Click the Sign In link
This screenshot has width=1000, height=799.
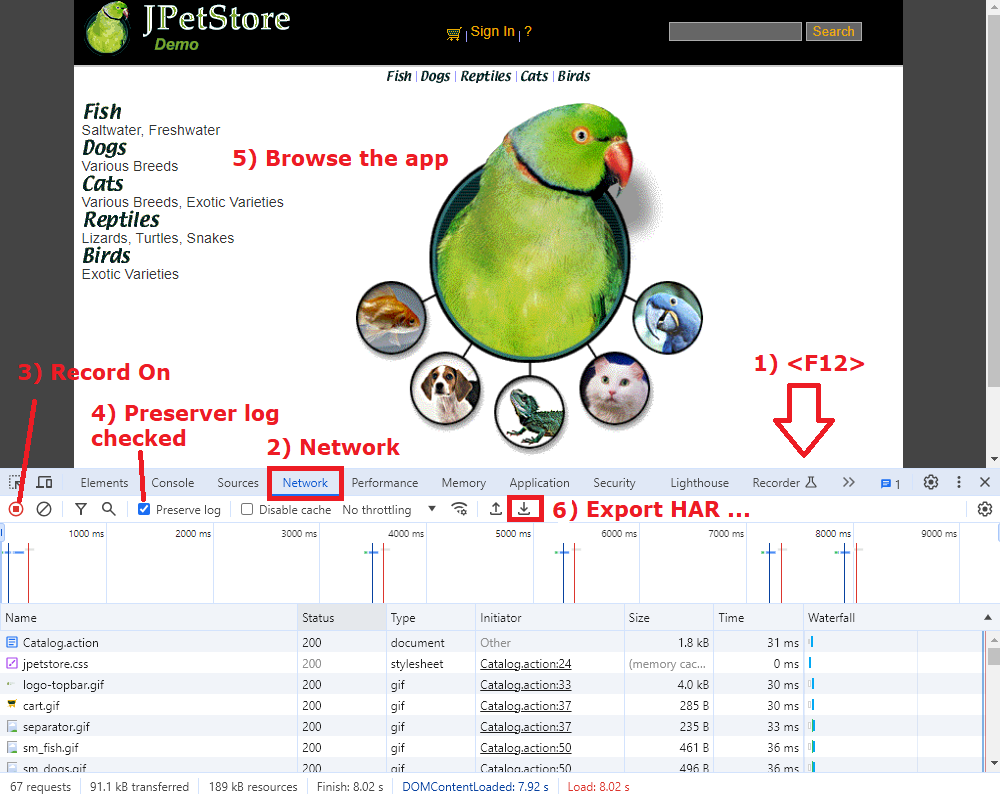pos(493,31)
